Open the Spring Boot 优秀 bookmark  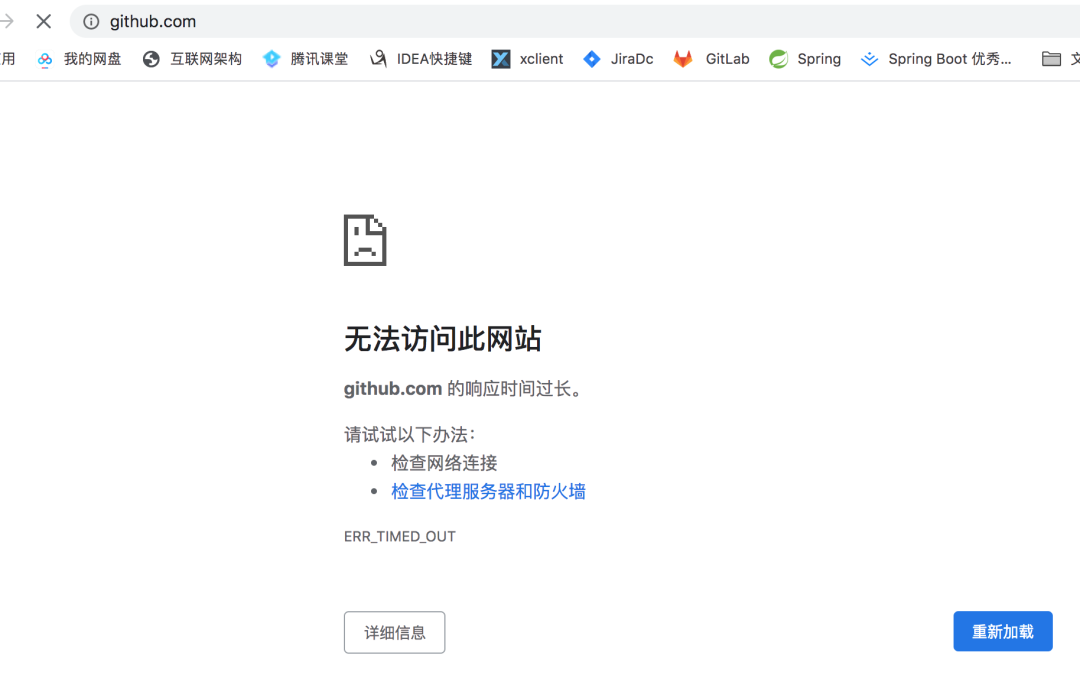click(x=936, y=58)
